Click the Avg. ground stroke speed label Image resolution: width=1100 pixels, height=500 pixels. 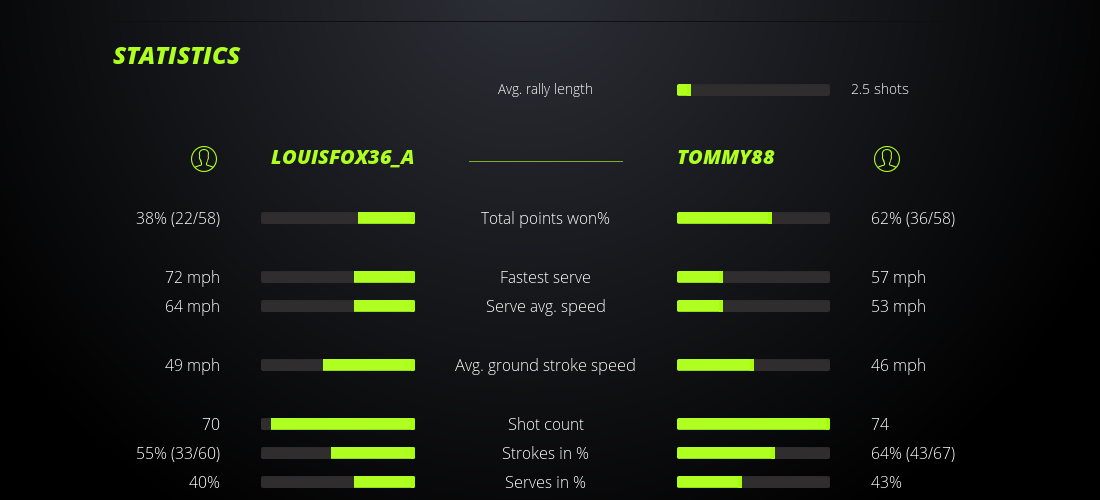coord(545,365)
